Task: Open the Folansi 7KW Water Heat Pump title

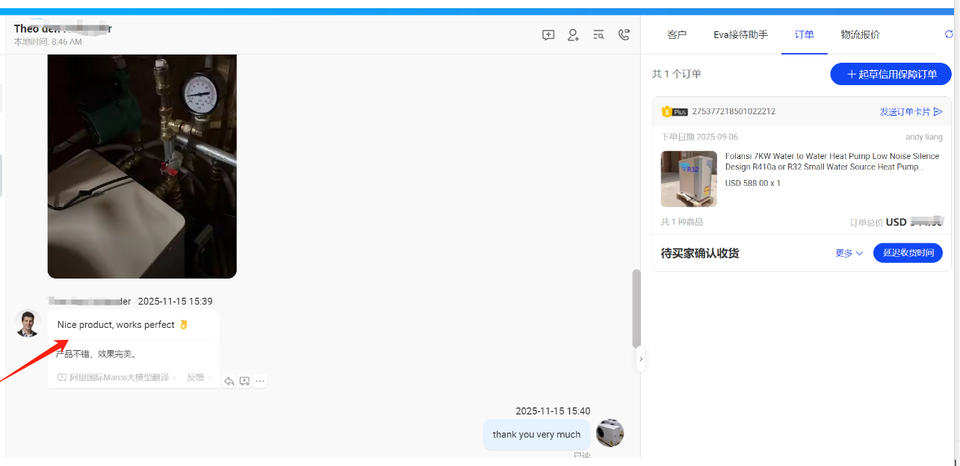Action: pos(833,162)
